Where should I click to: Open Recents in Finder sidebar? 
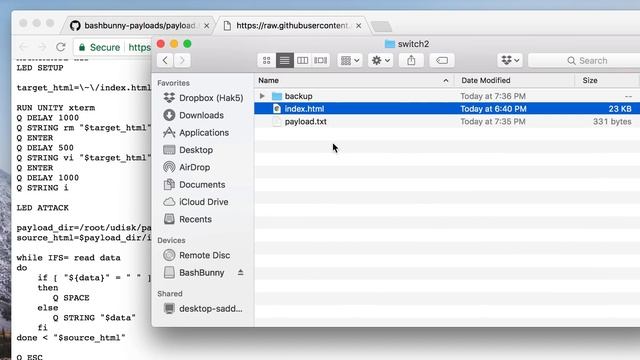point(188,219)
